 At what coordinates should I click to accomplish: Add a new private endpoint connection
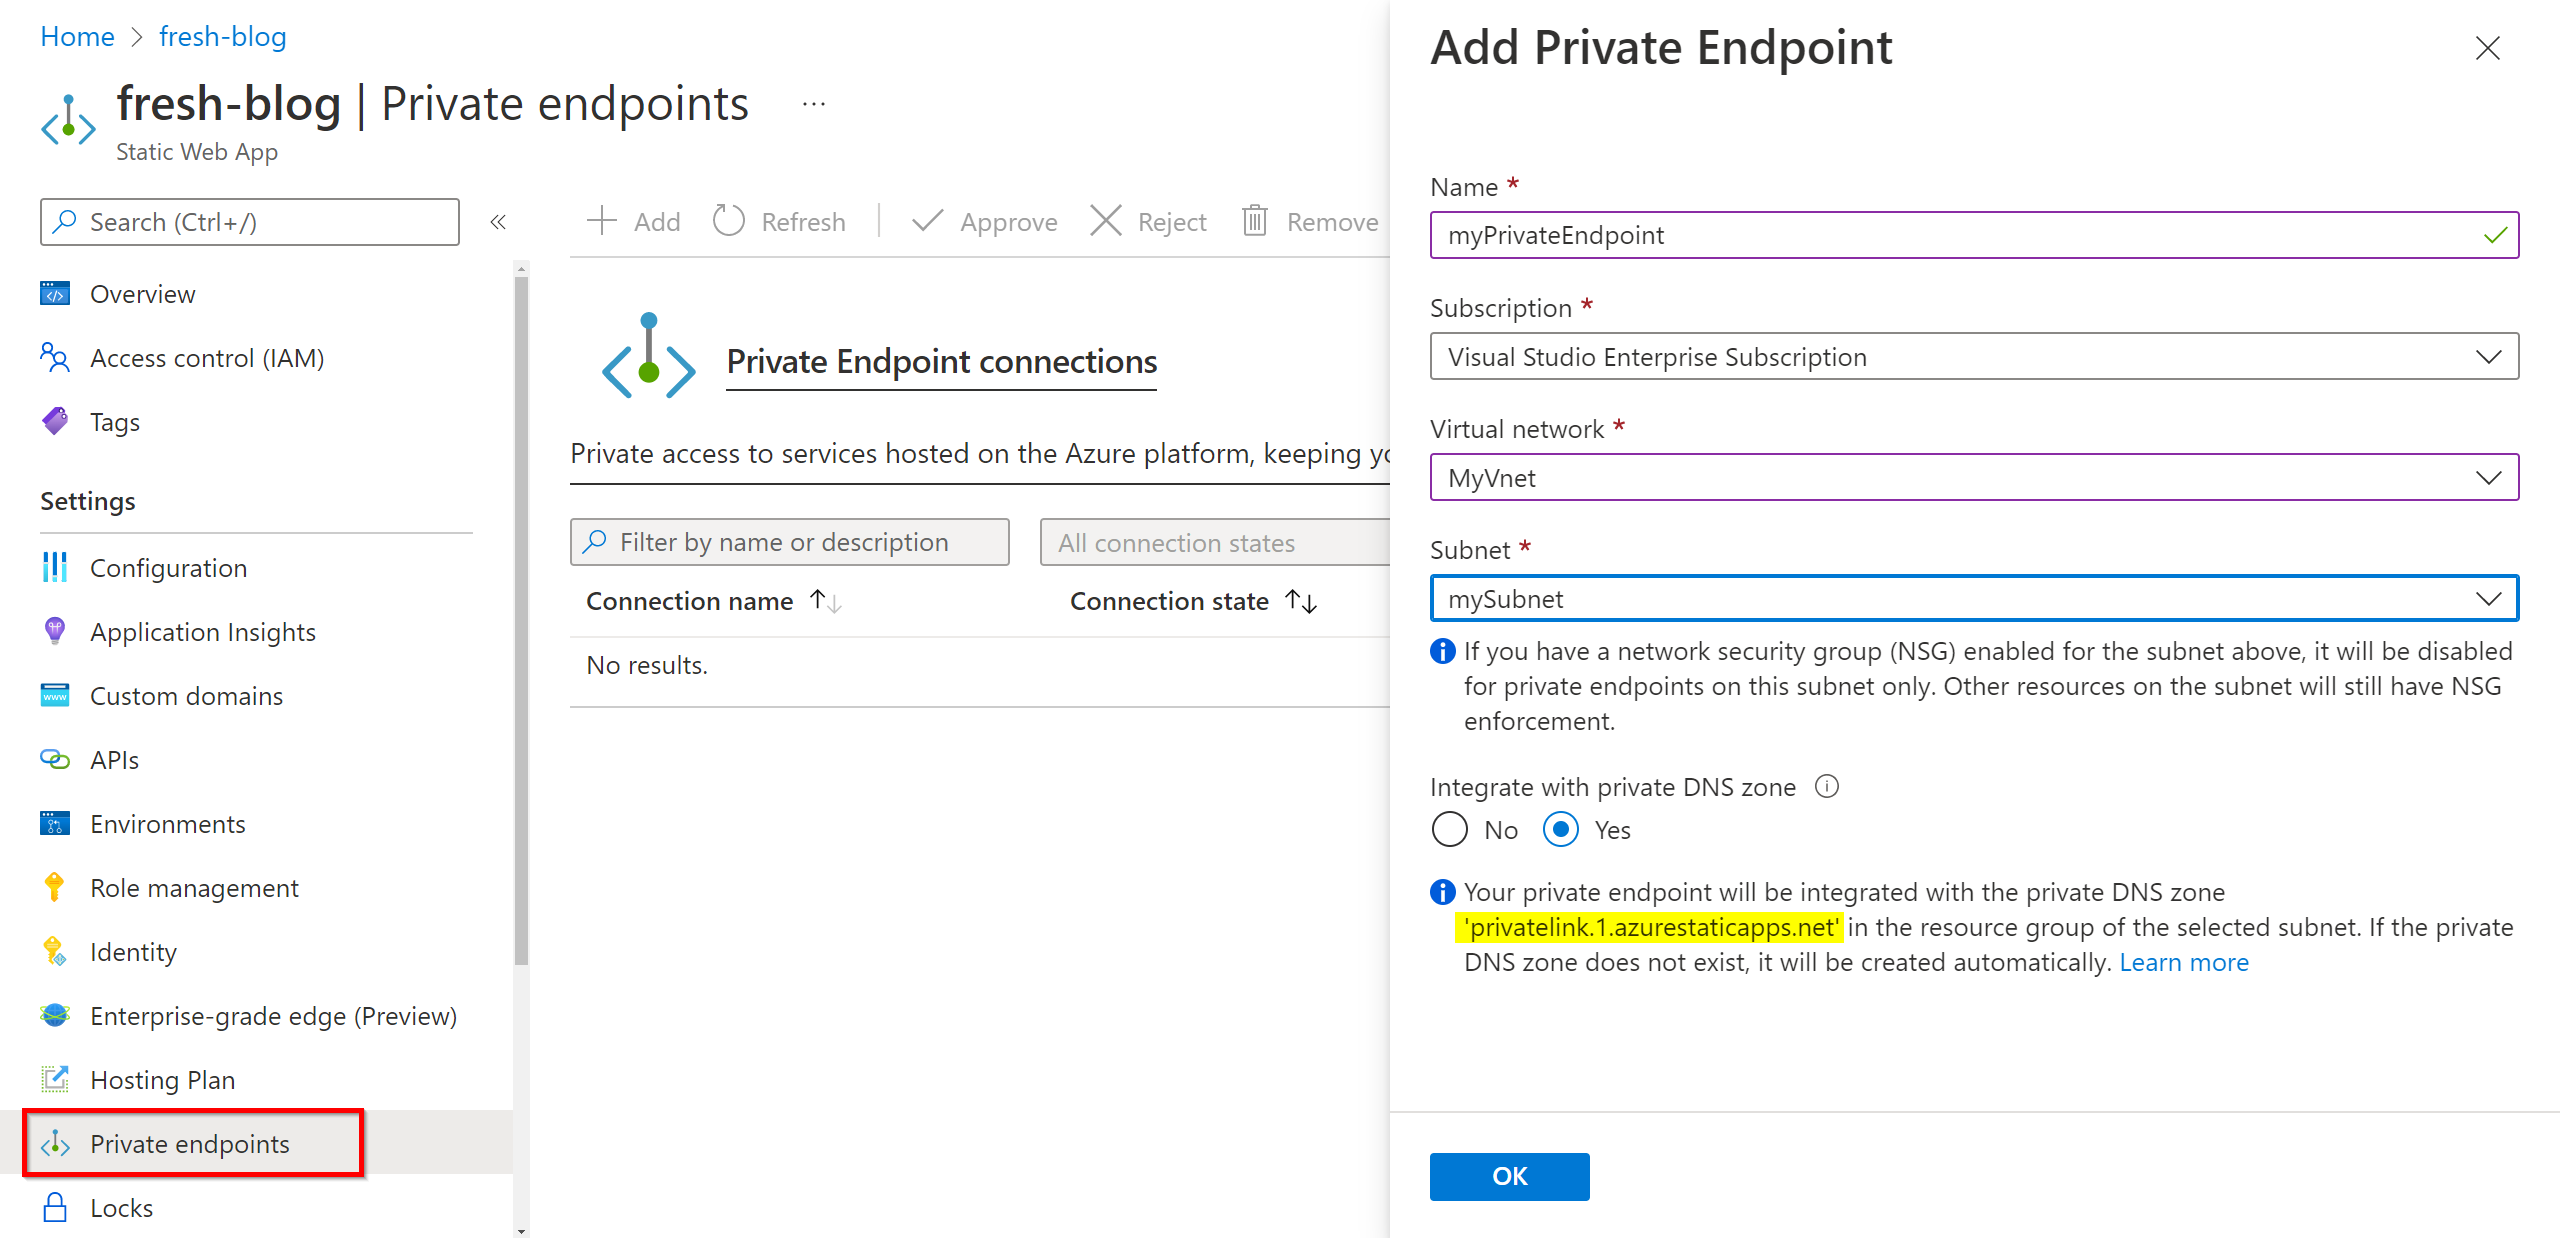[633, 221]
